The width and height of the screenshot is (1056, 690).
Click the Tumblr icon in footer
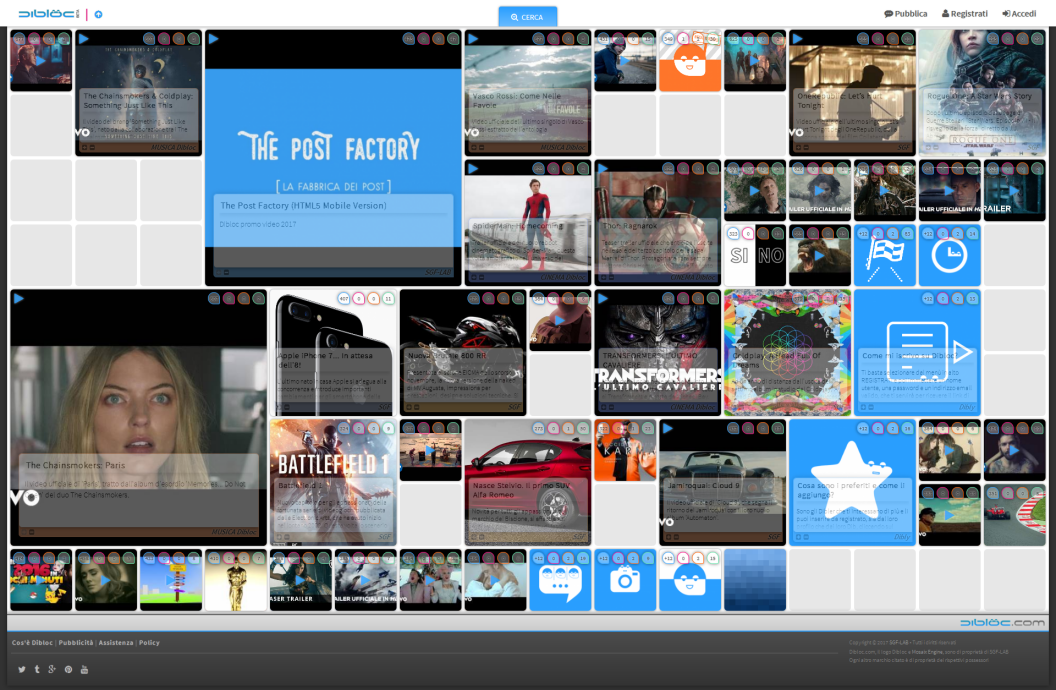(37, 669)
